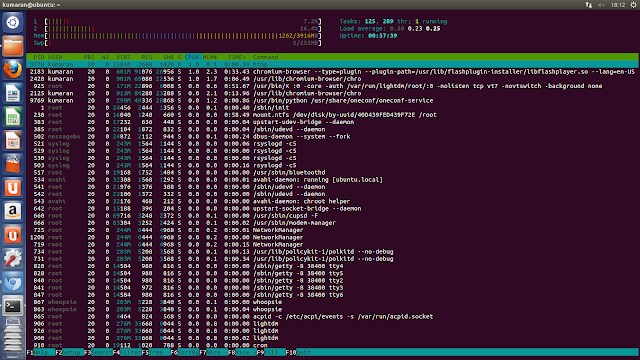Sort by the TIME+ column header
The image size is (640, 360).
click(237, 57)
